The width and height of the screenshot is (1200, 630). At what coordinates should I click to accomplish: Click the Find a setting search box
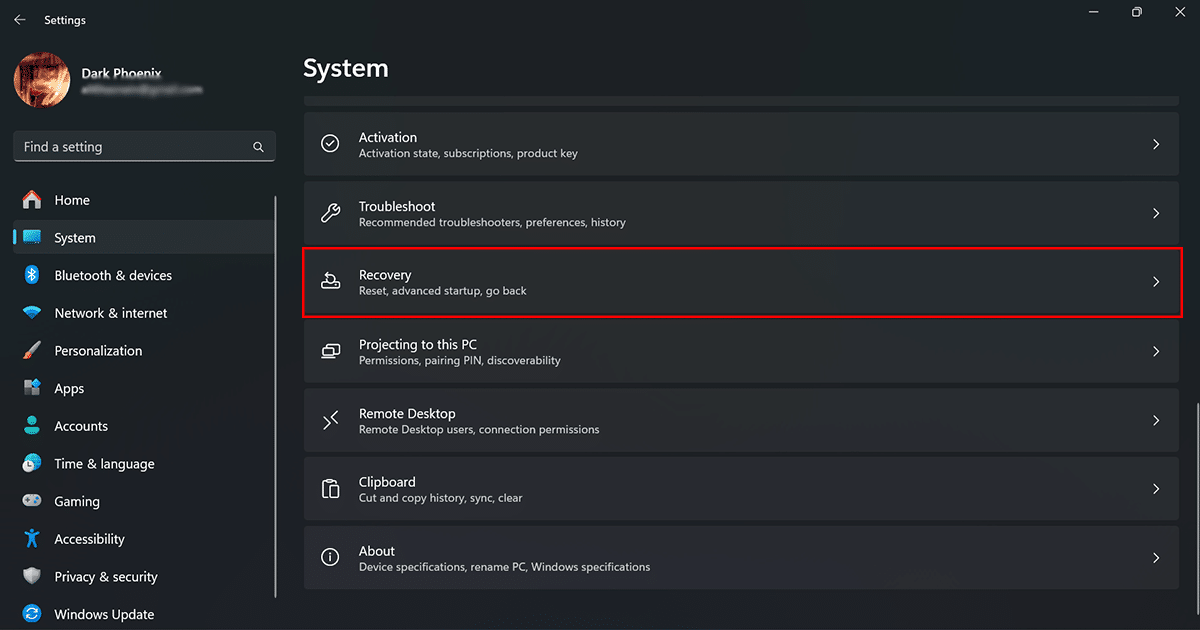(x=144, y=146)
